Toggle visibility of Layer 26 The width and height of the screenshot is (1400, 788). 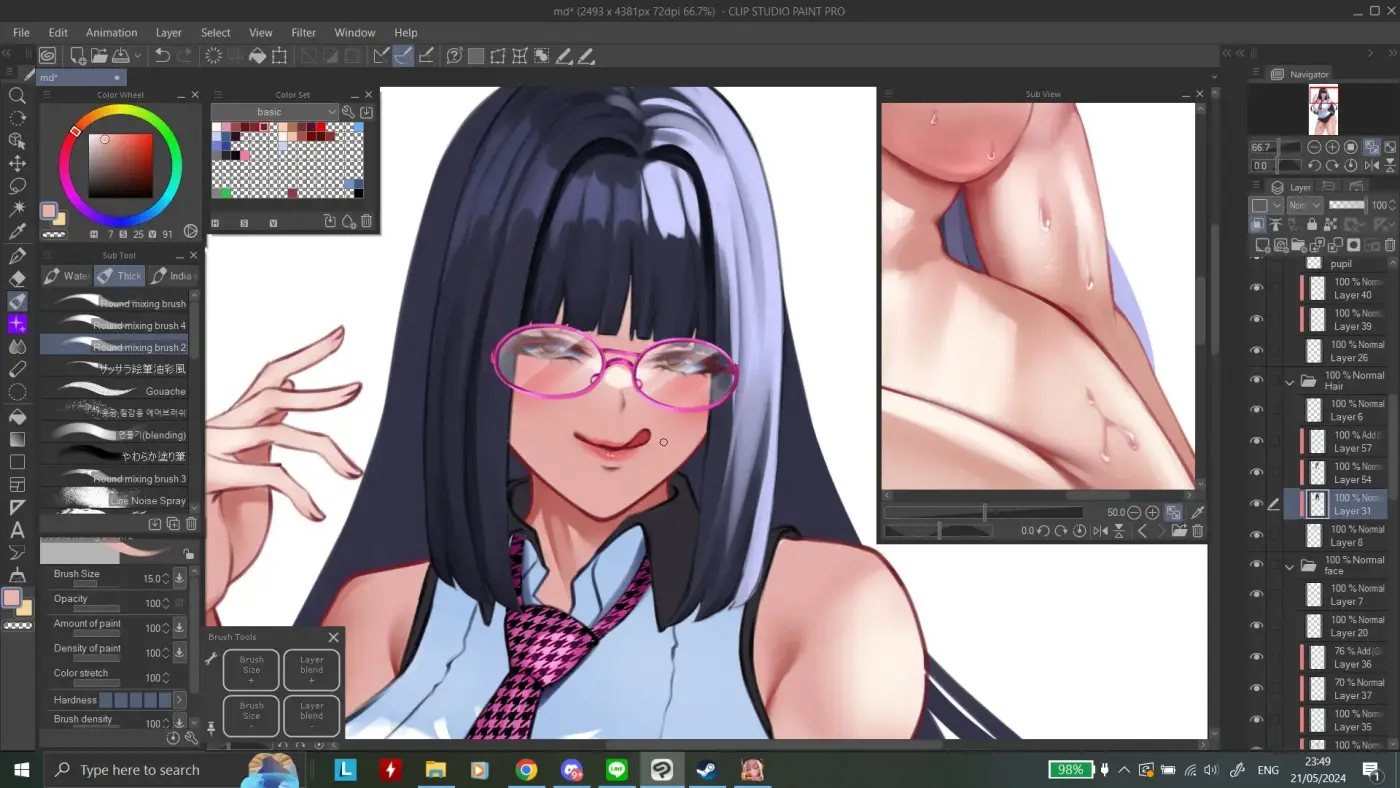1257,350
